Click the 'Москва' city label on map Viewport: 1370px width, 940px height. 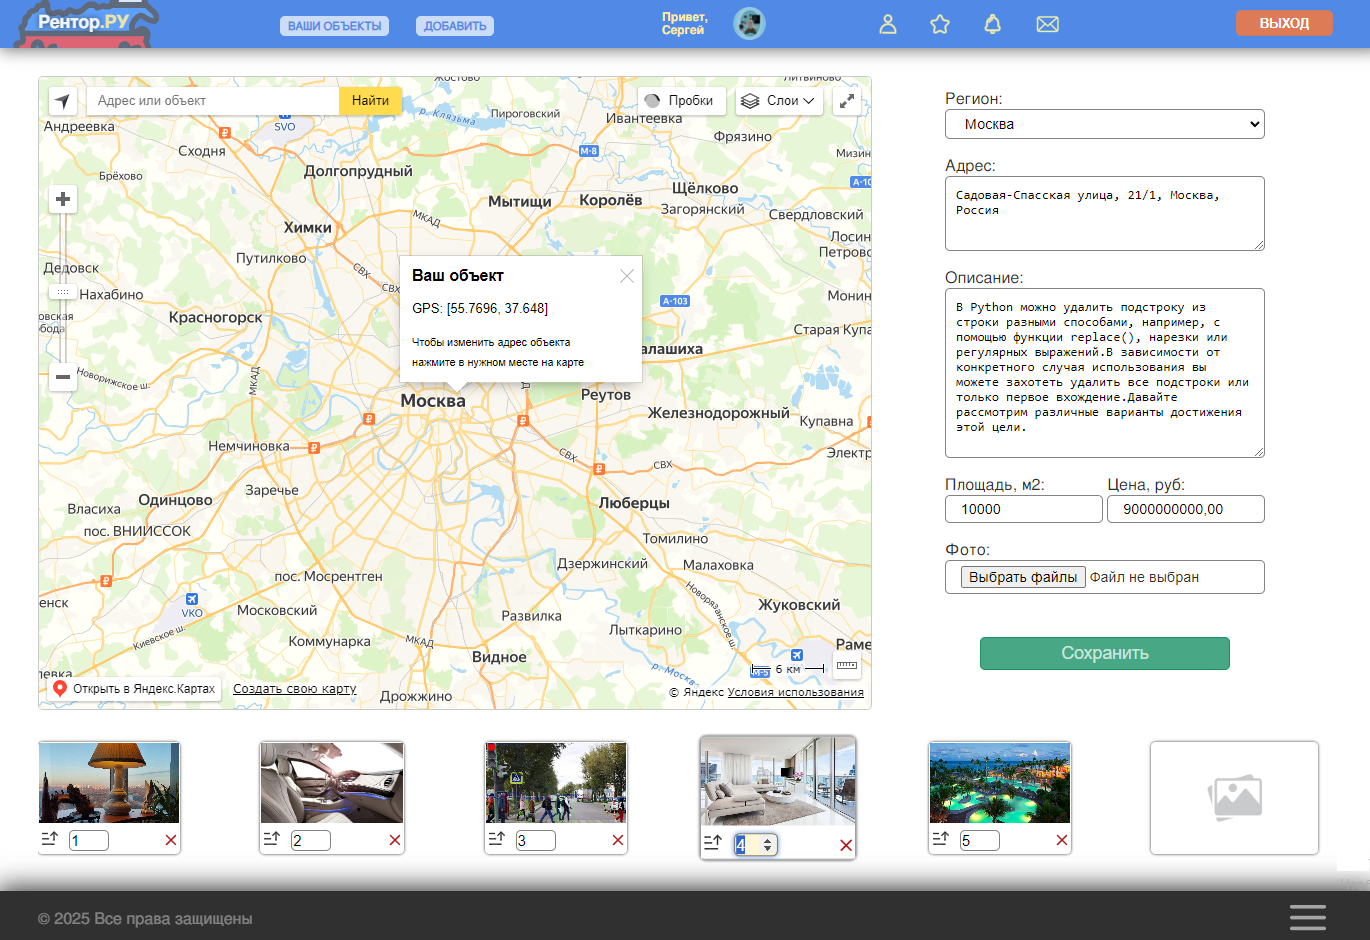(x=433, y=401)
